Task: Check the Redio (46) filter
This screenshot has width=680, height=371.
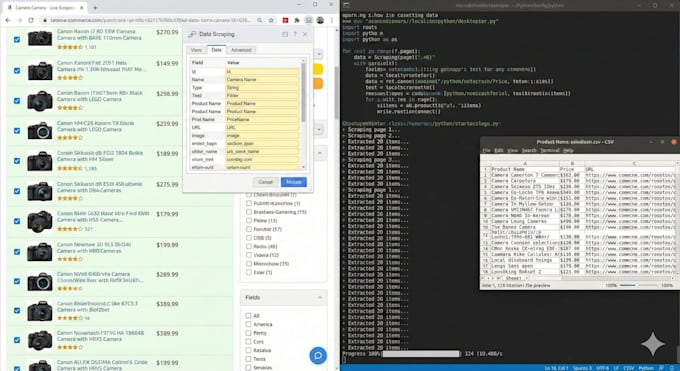Action: coord(249,246)
